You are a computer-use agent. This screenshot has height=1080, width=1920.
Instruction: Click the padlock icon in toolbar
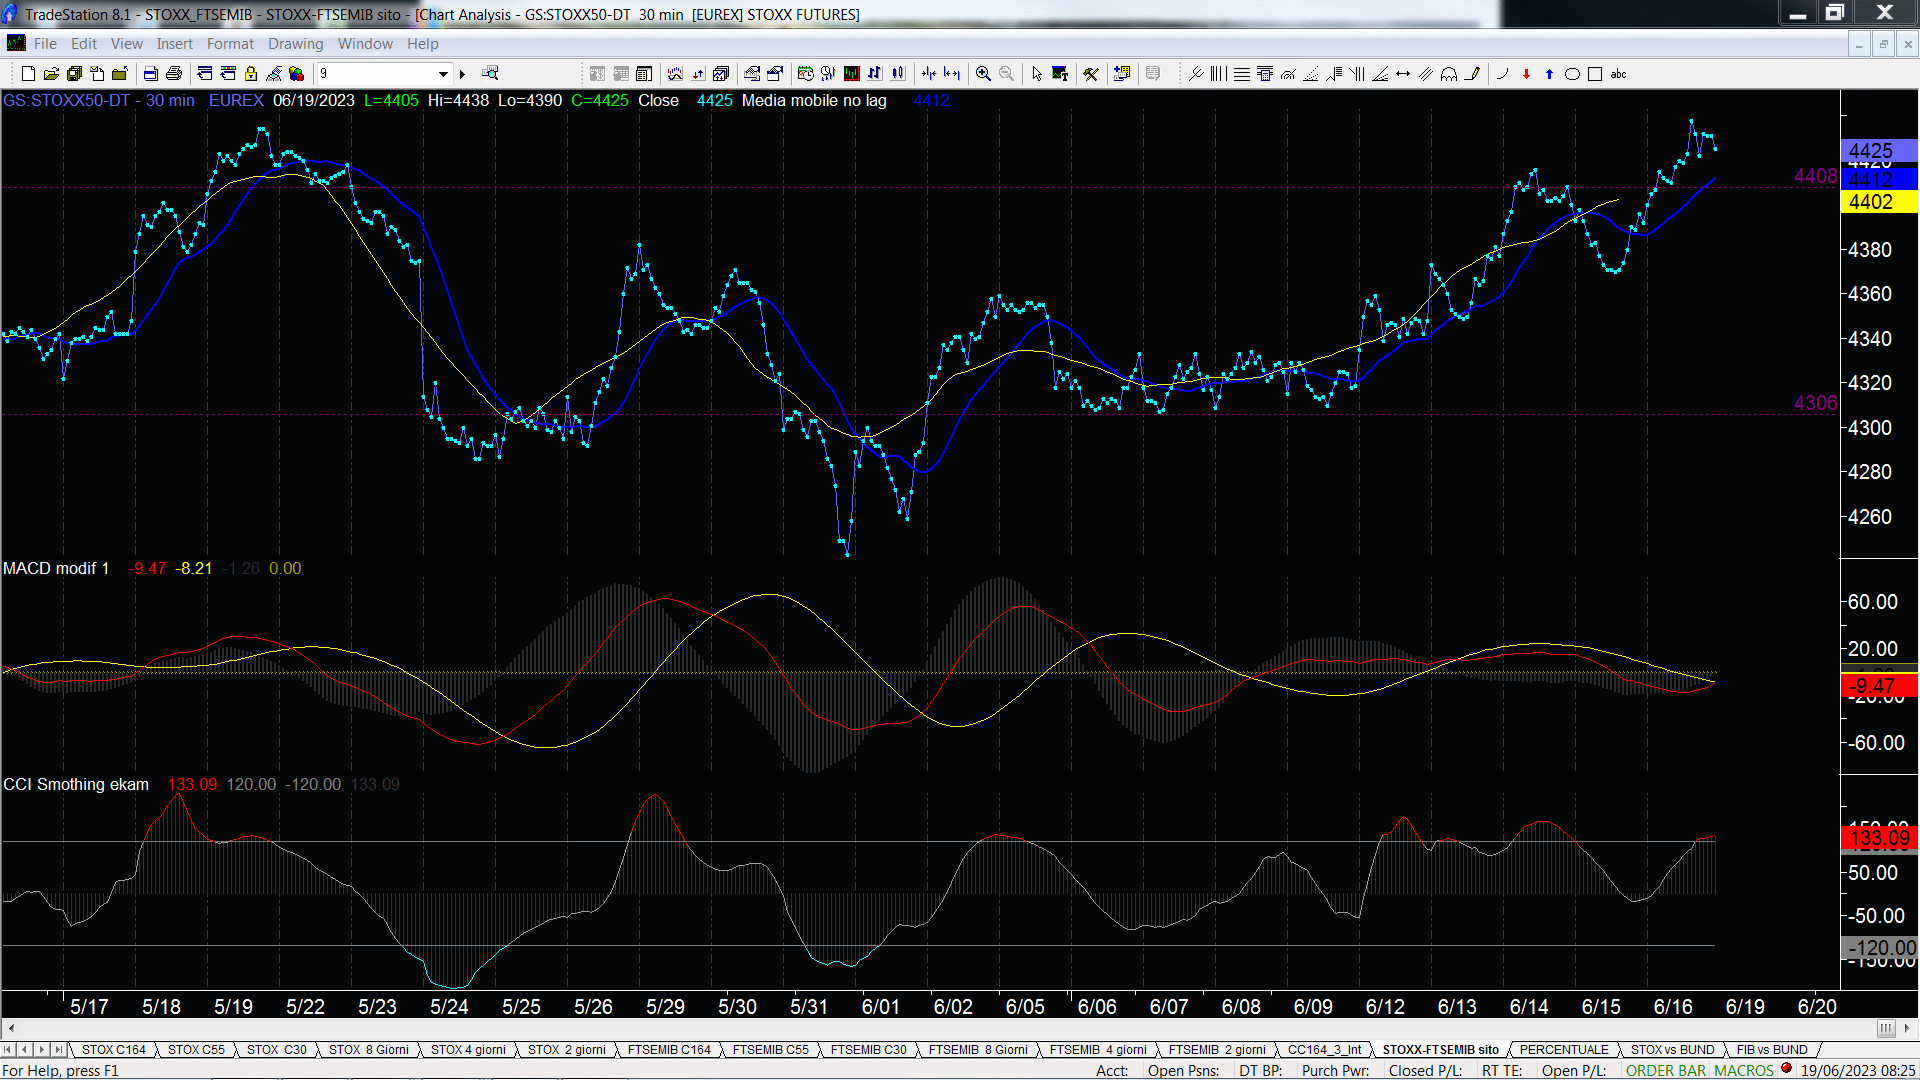[251, 74]
